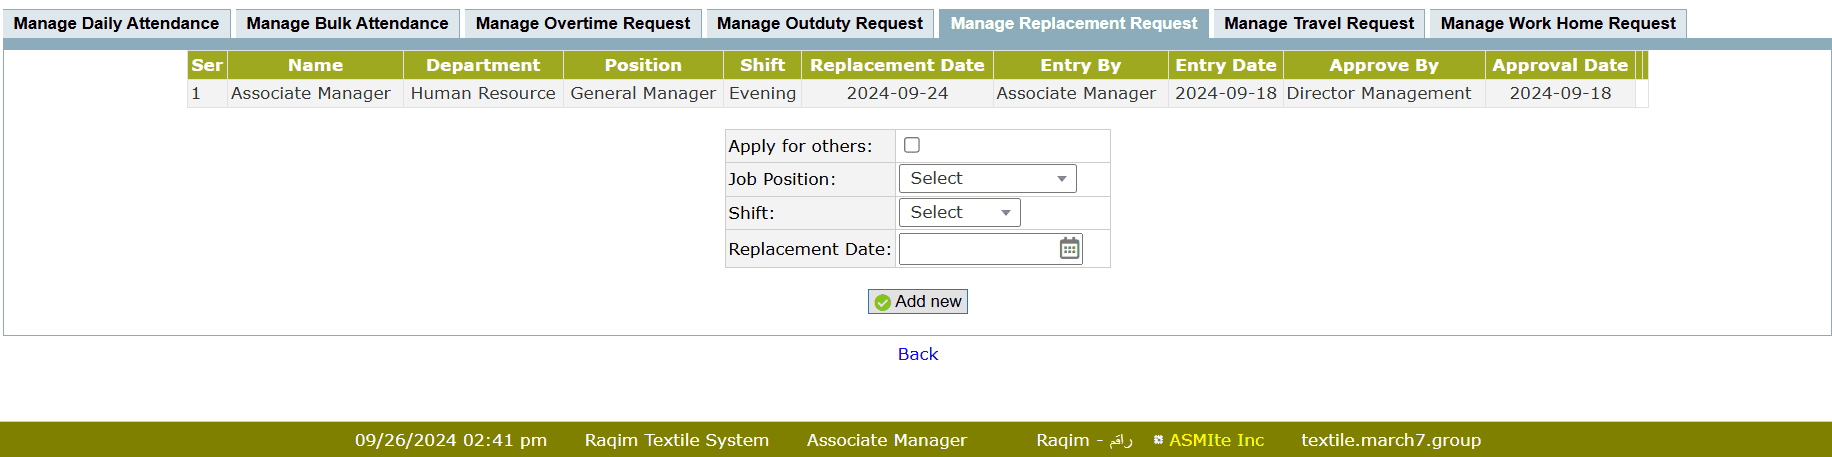Open the ASMIte Inc footer link
The image size is (1832, 457).
pos(1216,440)
